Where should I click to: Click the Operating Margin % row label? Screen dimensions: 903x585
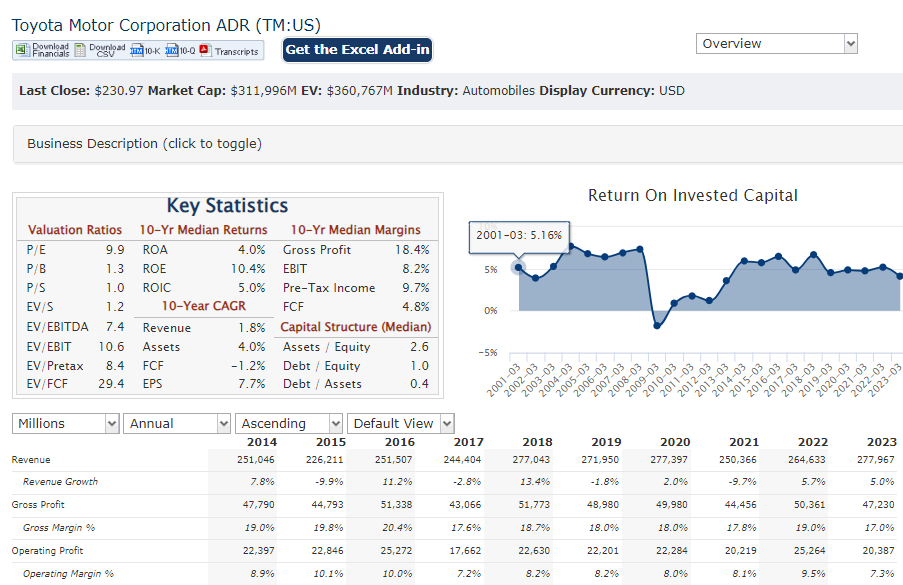pos(69,574)
